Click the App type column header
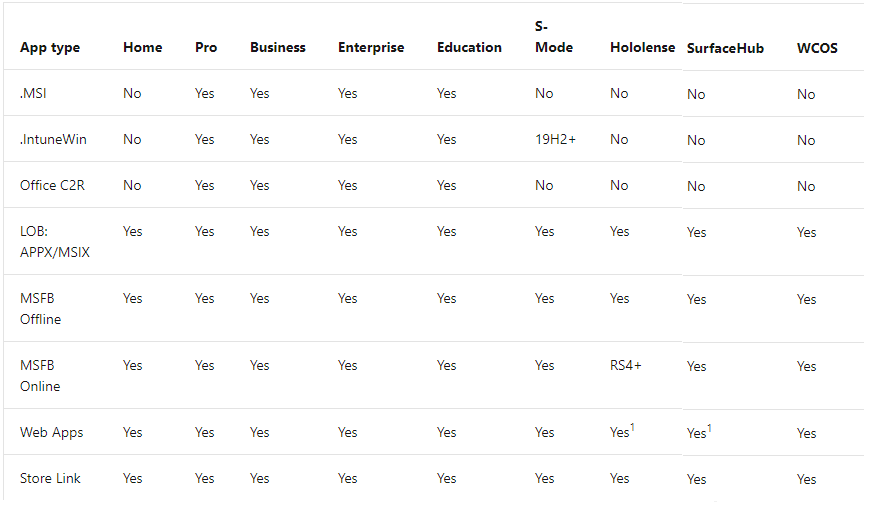 tap(50, 47)
